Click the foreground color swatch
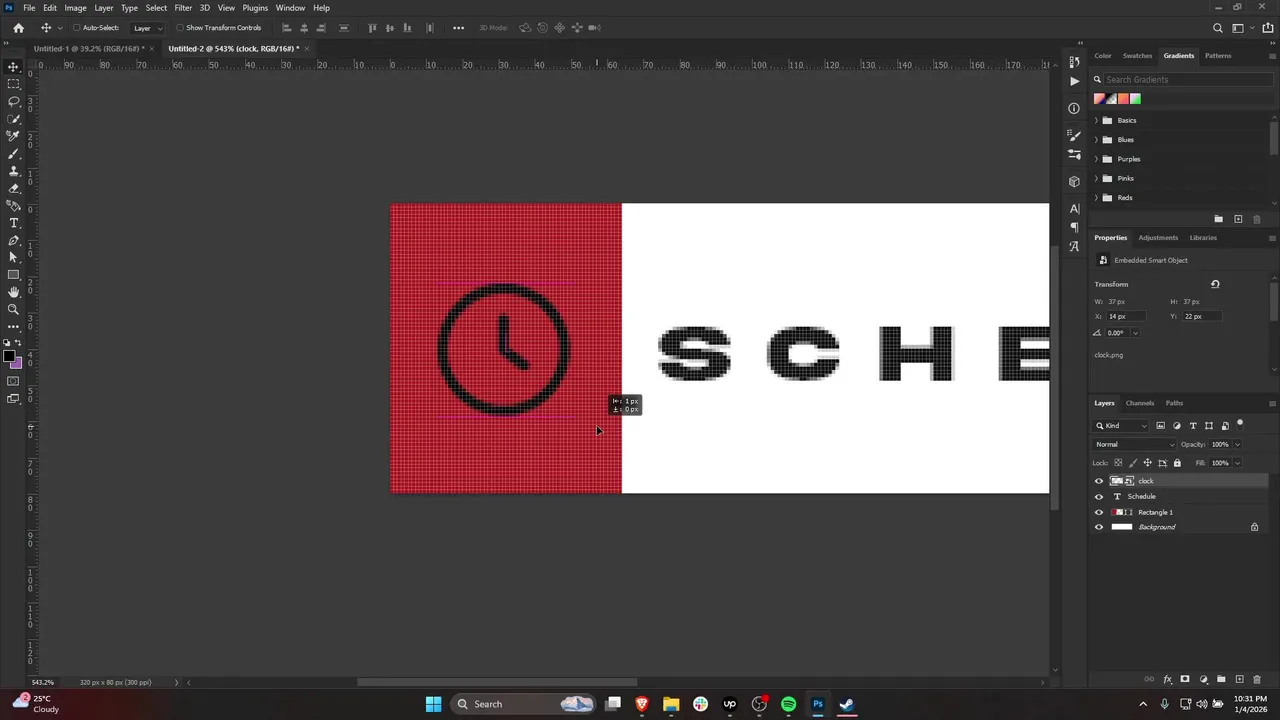 tap(9, 356)
